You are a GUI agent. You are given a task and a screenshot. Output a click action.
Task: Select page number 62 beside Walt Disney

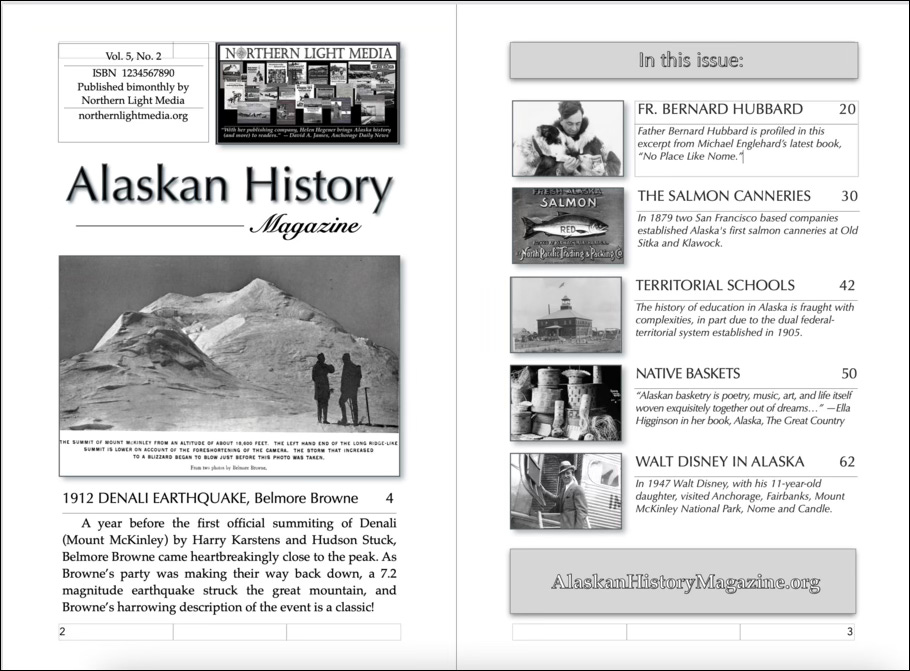coord(847,462)
